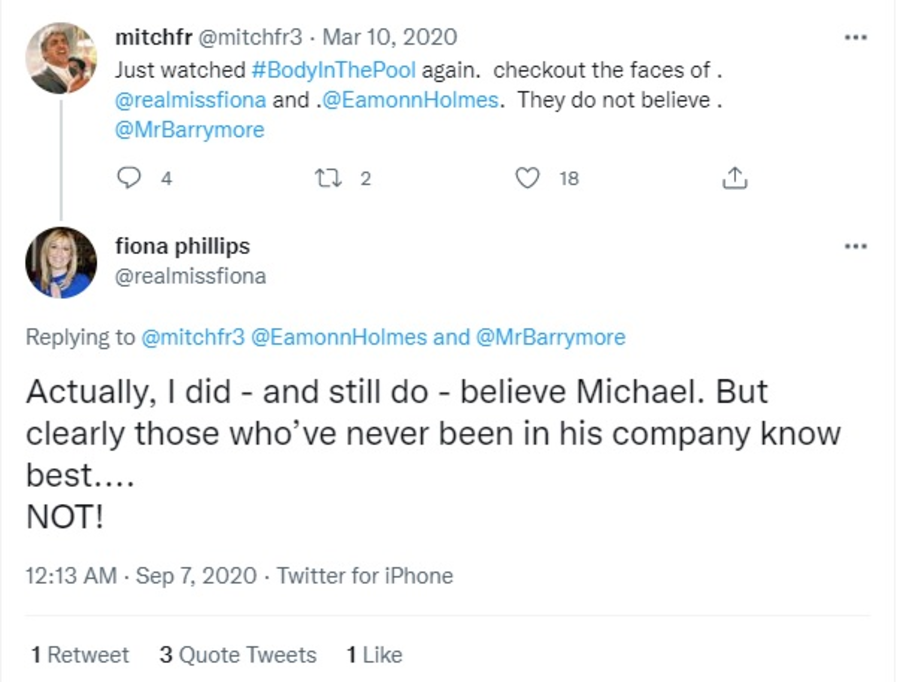Click the fiona phillips display name

182,245
